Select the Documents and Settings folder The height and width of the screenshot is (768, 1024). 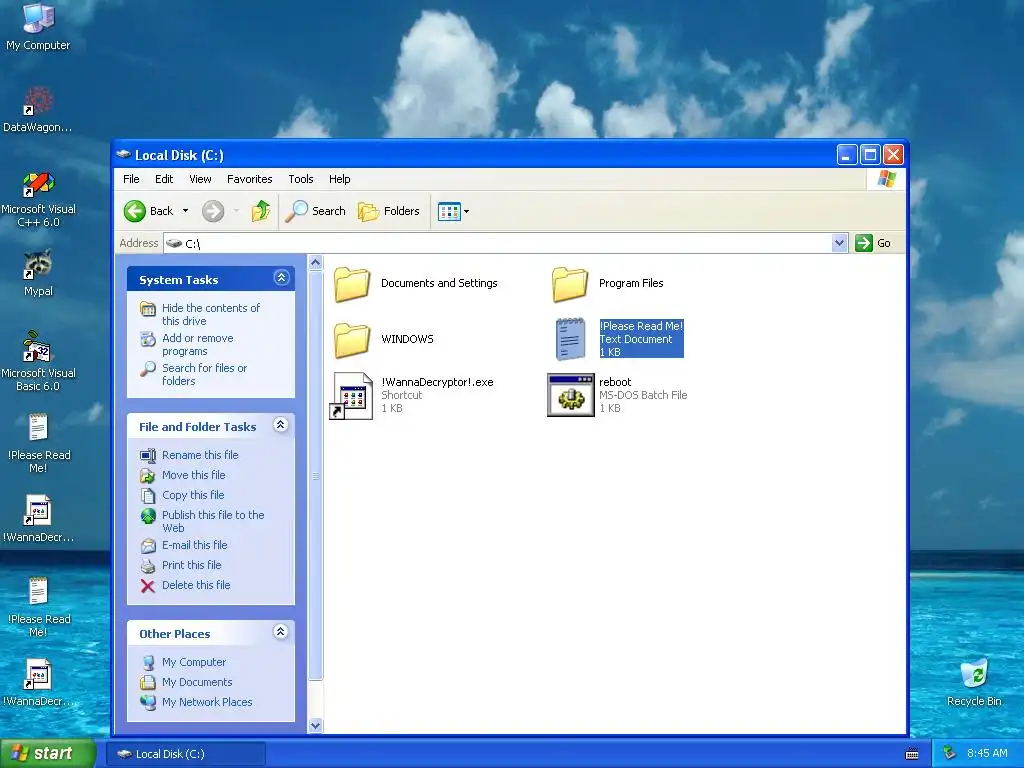click(x=415, y=283)
